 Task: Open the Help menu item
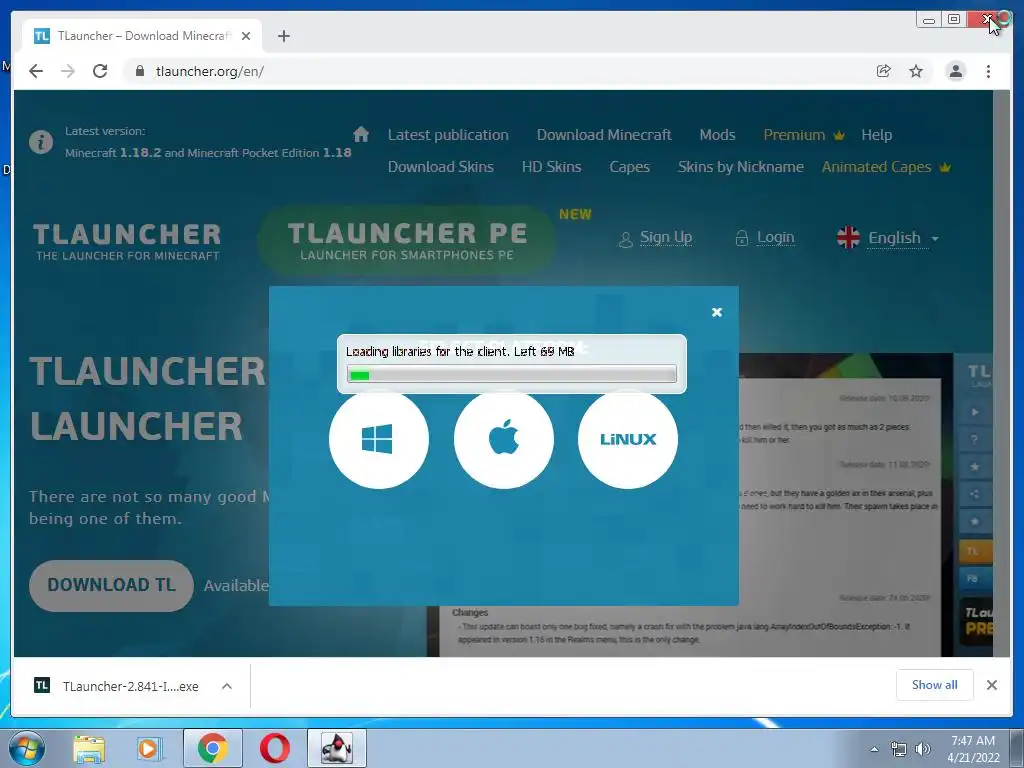point(876,135)
